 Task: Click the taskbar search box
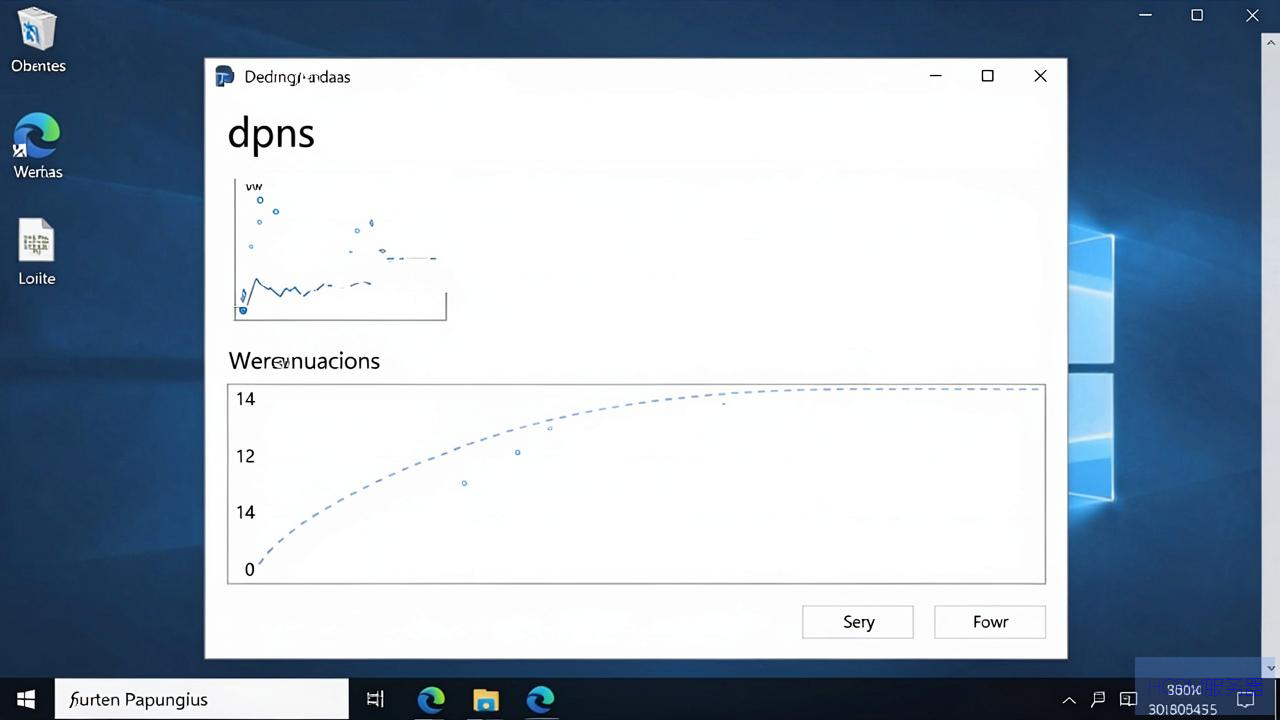pyautogui.click(x=201, y=699)
